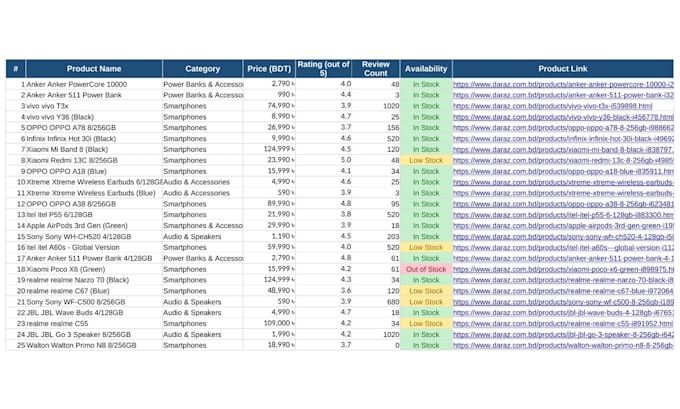Select Low Stock cell for realme C67 (Blue)
The width and height of the screenshot is (680, 409).
point(426,291)
